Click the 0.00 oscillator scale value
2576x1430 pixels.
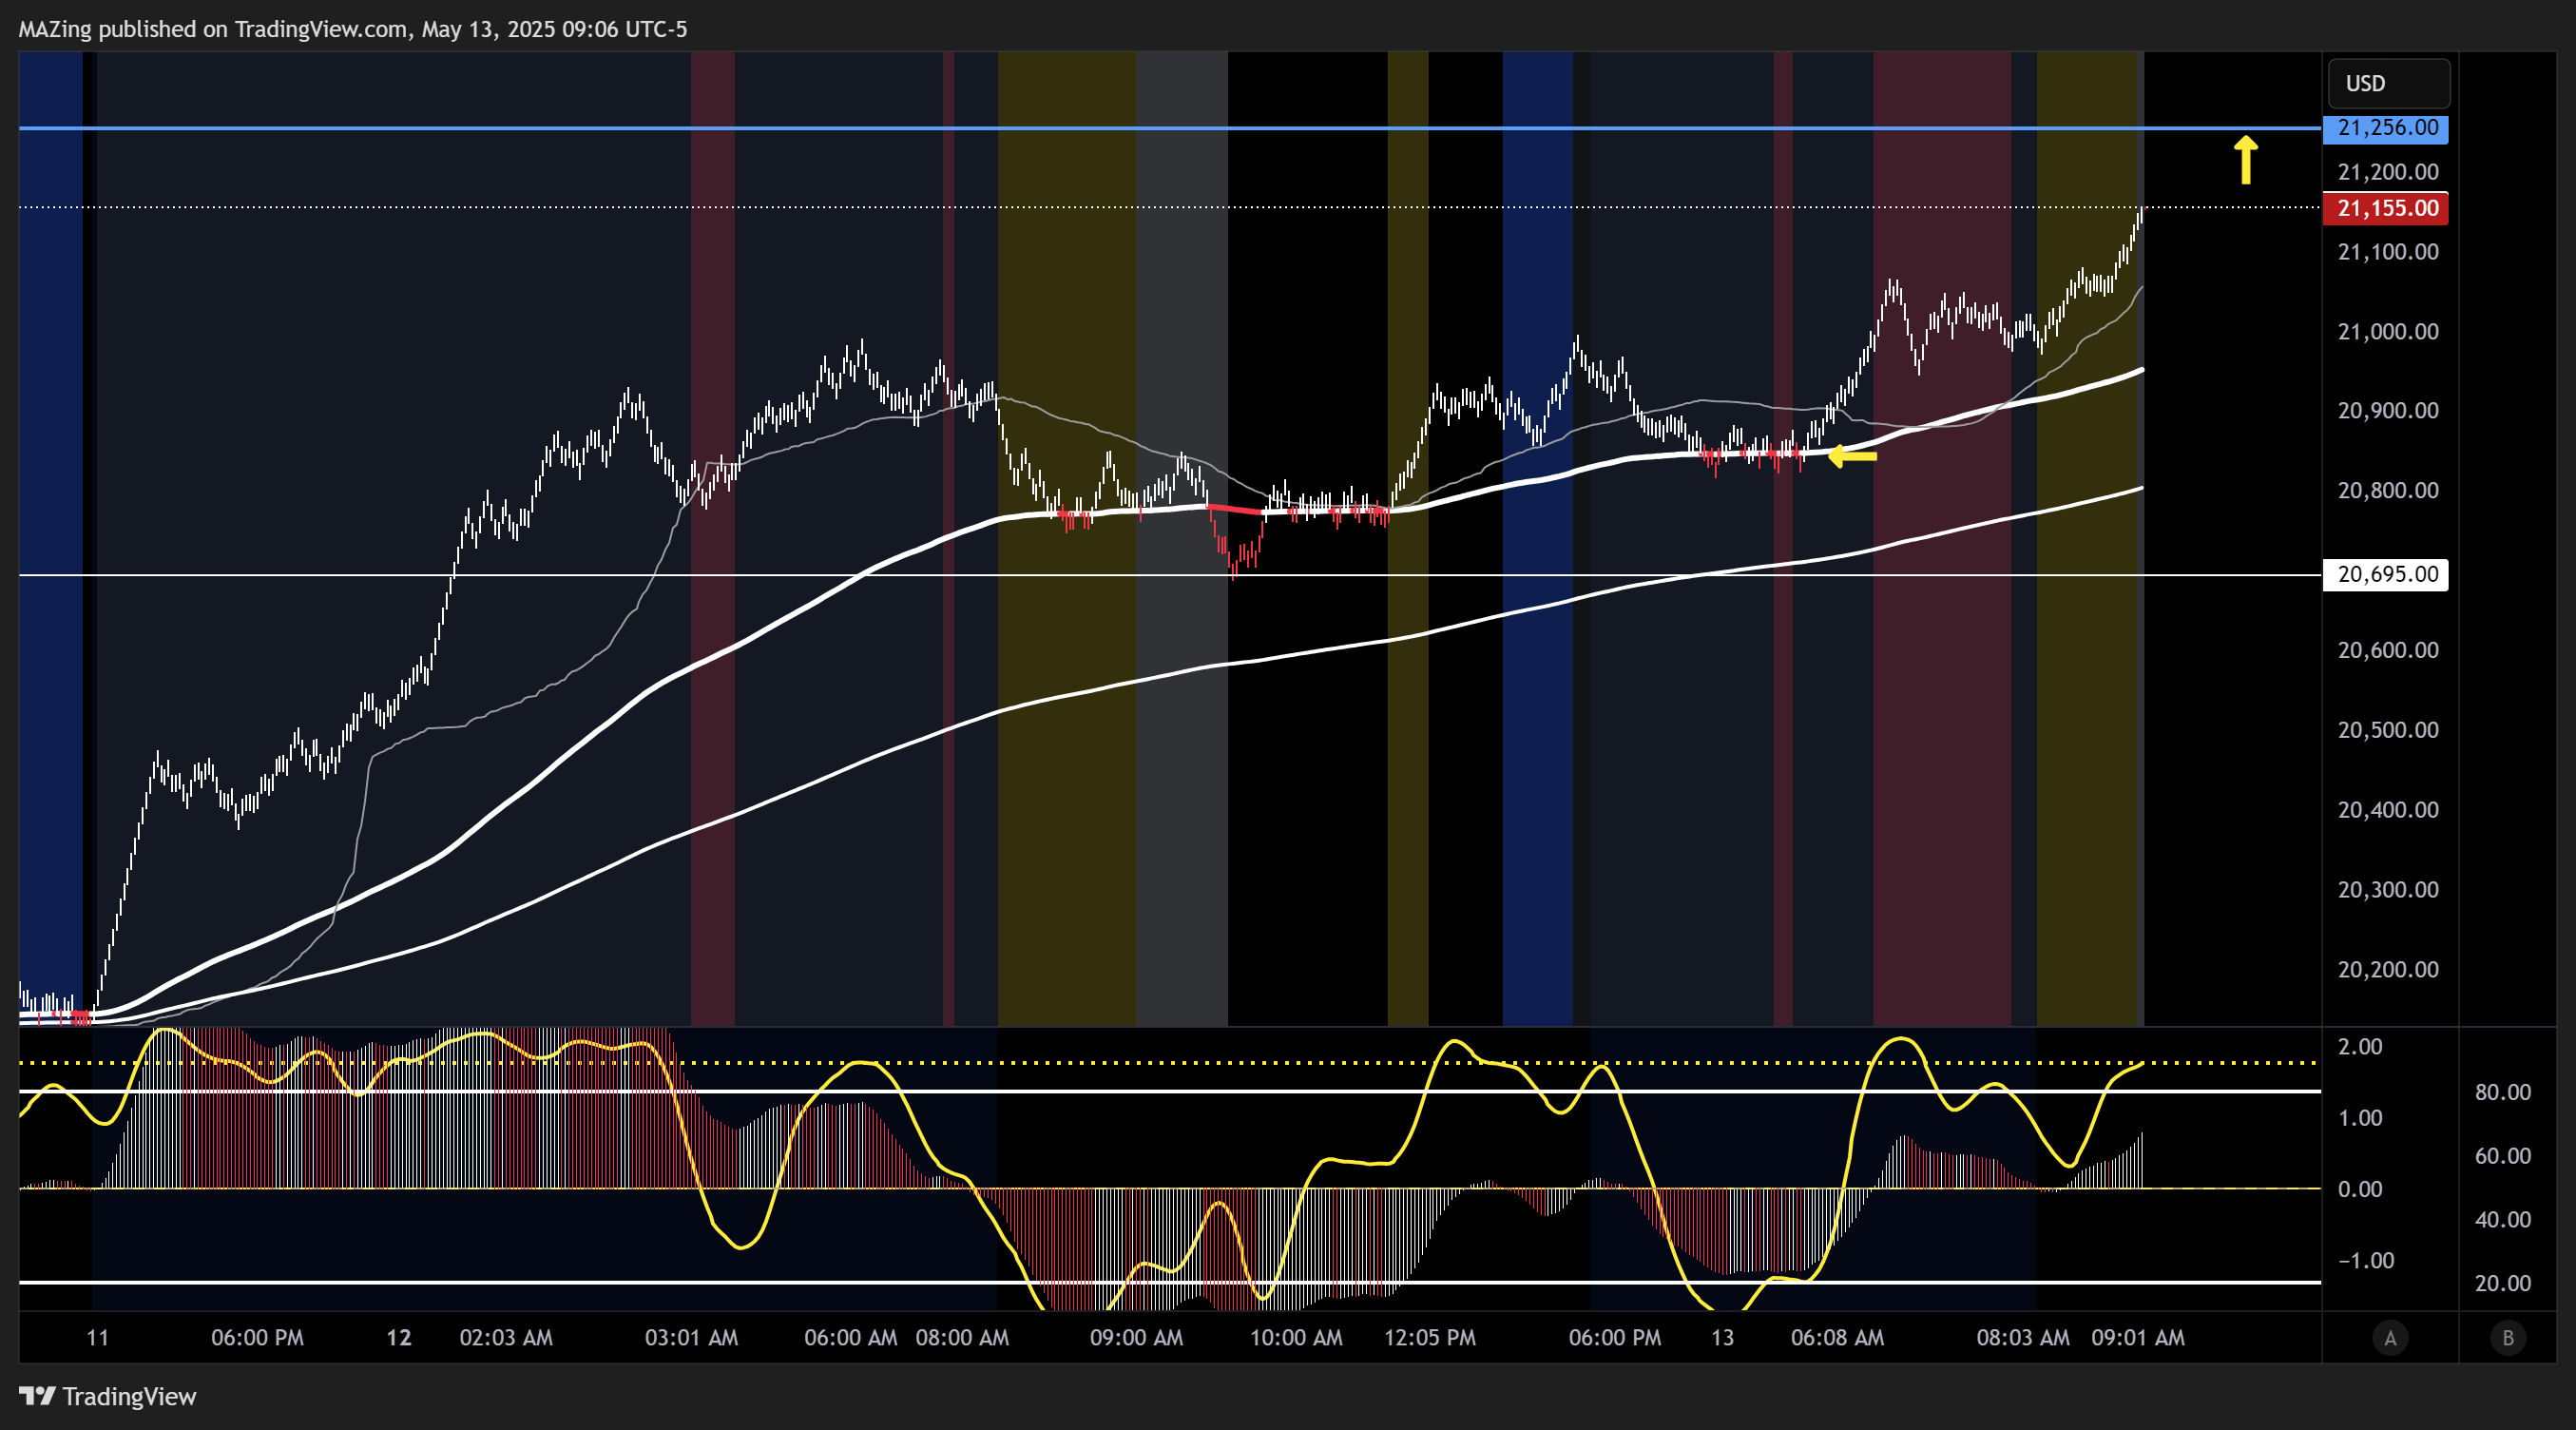coord(2360,1189)
